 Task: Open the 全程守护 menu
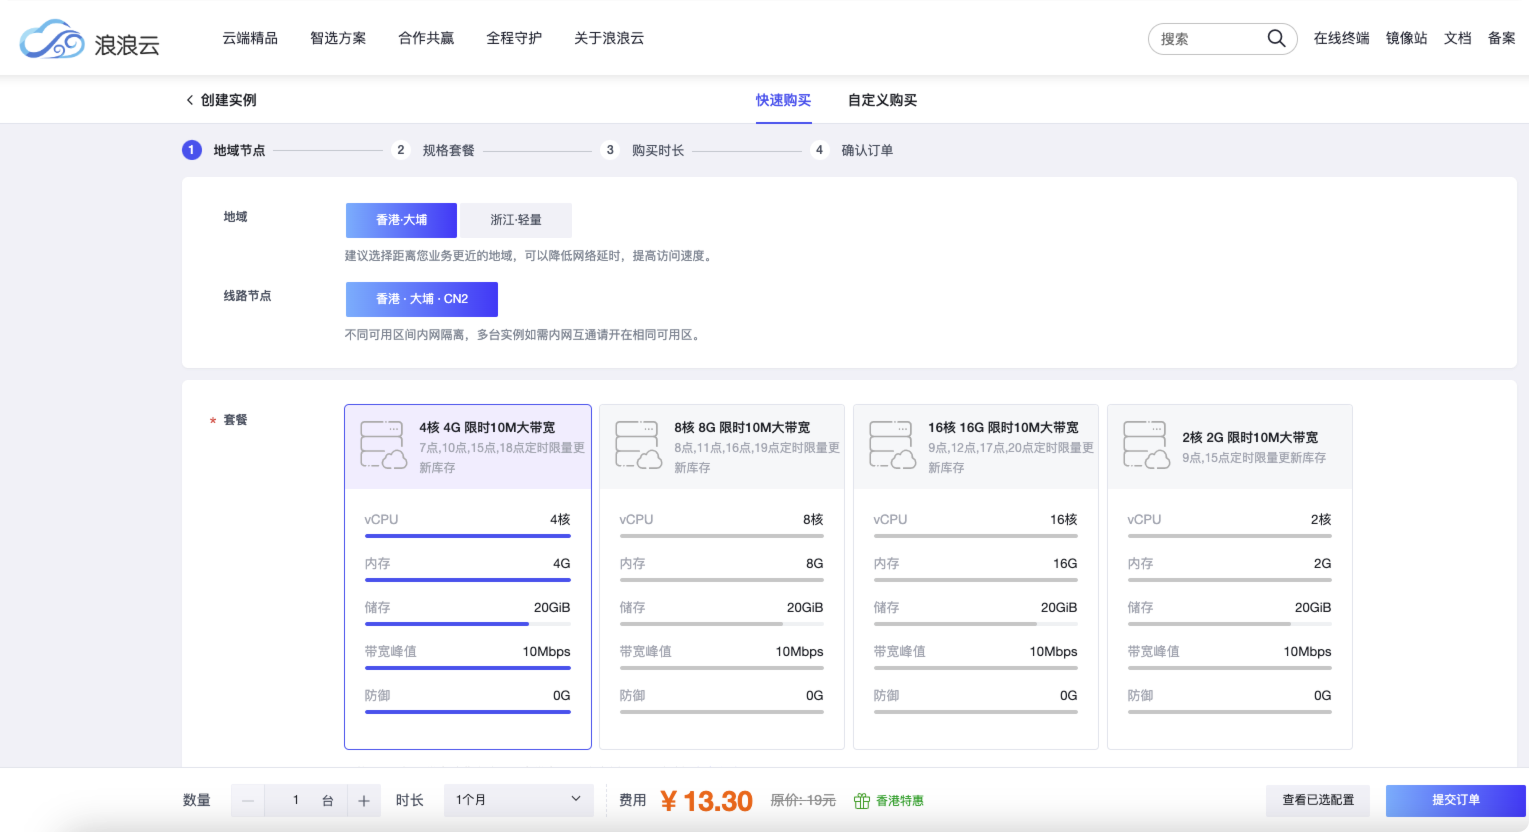click(514, 38)
